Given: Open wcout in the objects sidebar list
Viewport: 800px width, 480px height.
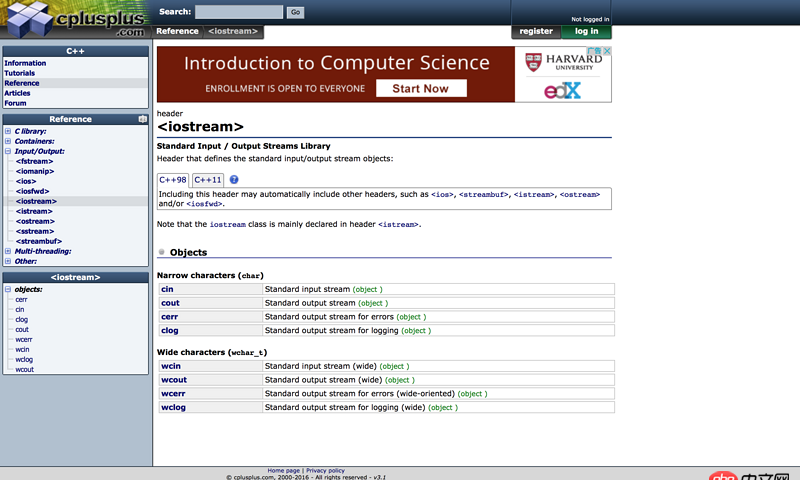Looking at the screenshot, I should [x=24, y=369].
